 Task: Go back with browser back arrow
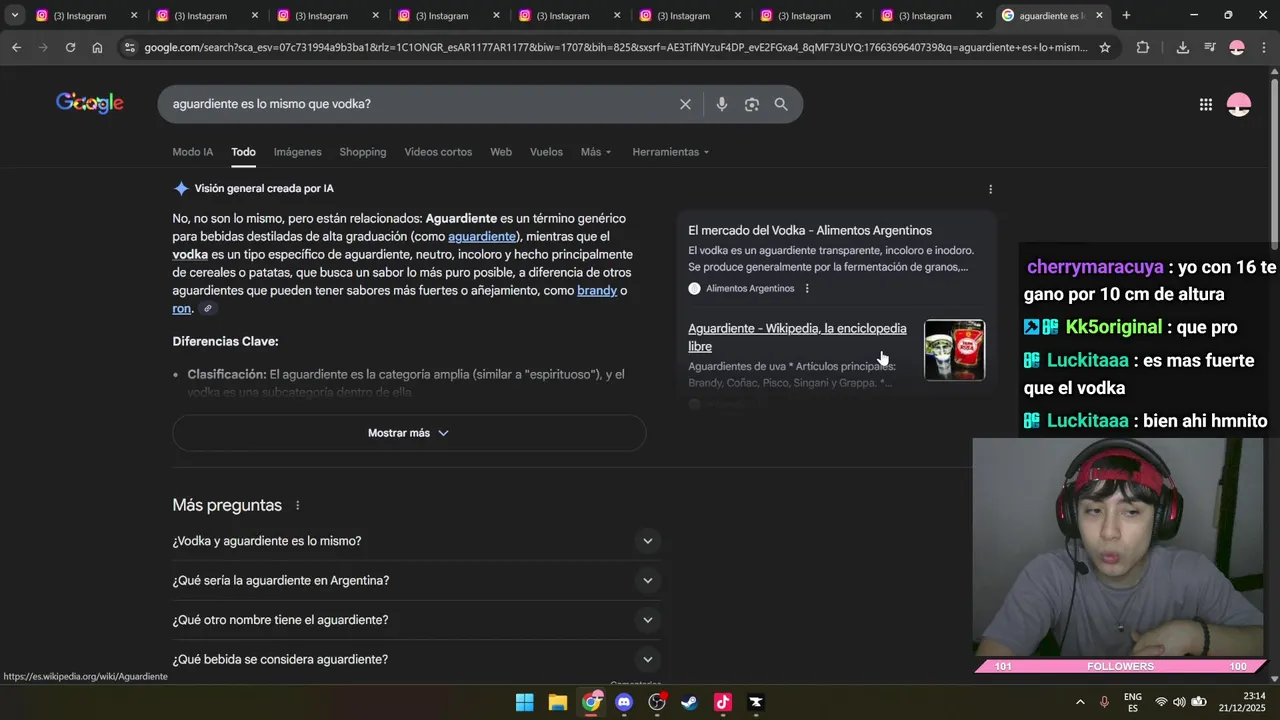[x=16, y=47]
